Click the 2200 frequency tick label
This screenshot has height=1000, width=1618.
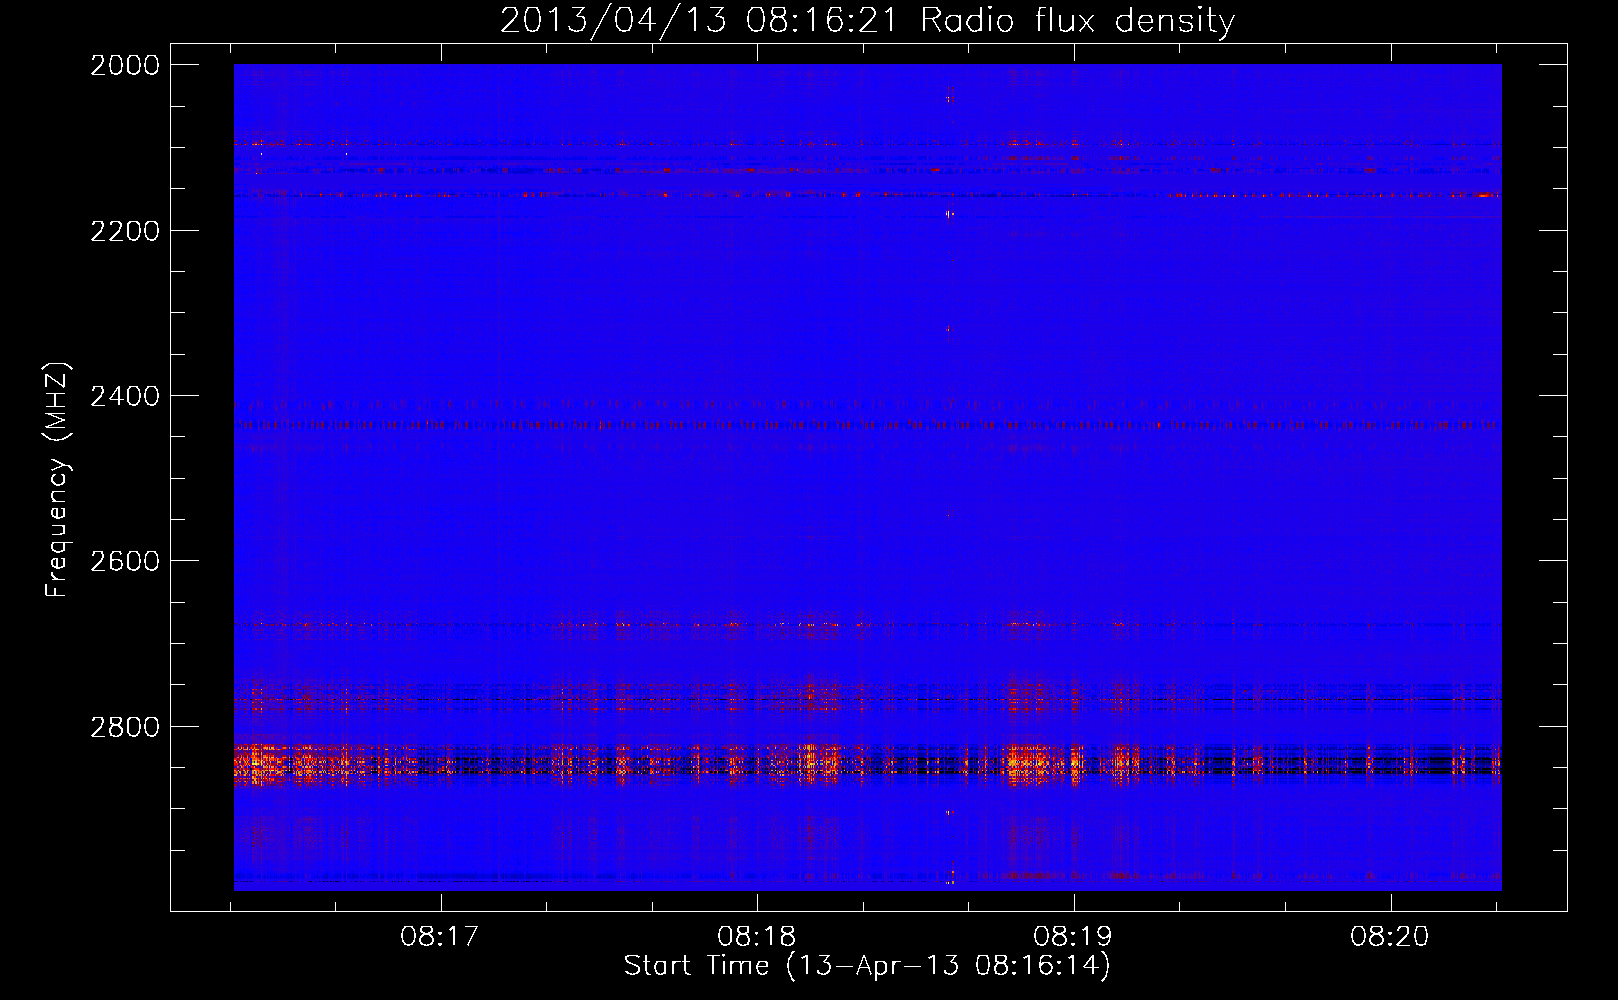(x=125, y=231)
